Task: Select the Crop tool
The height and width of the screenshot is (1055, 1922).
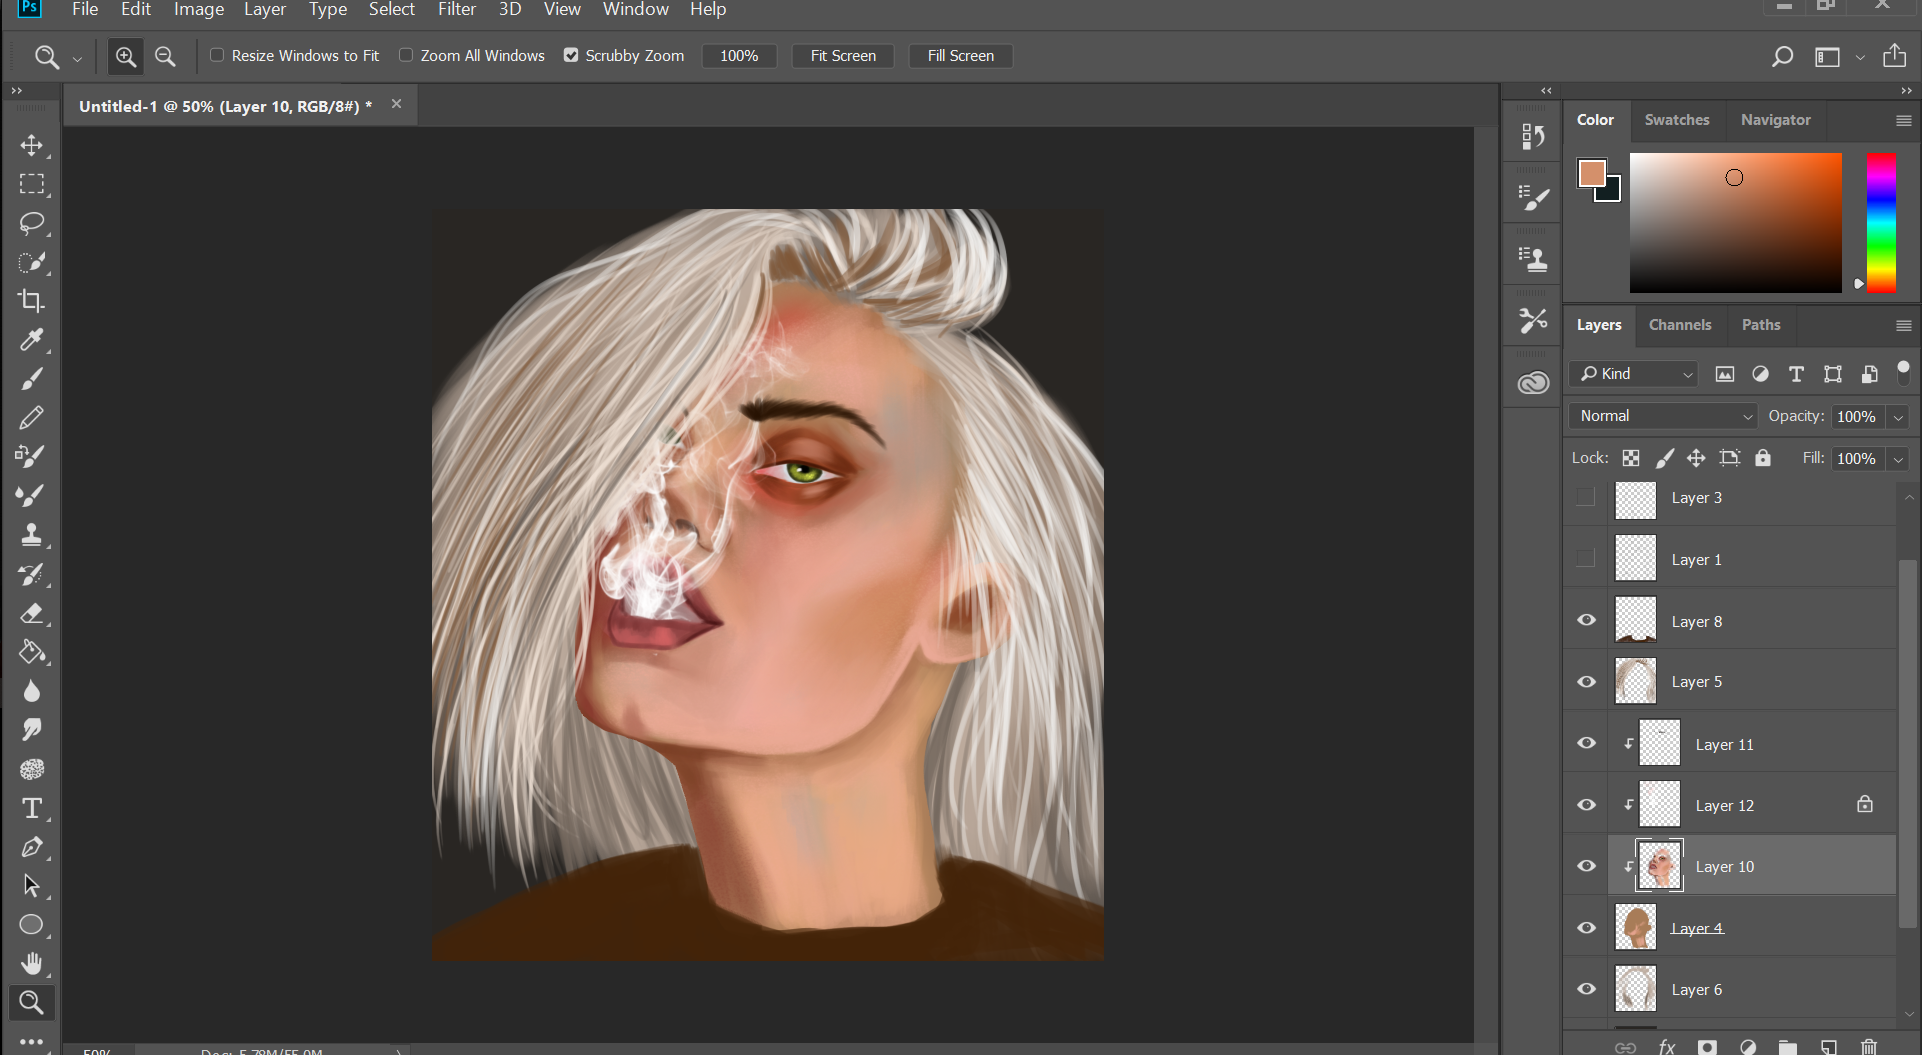Action: [32, 301]
